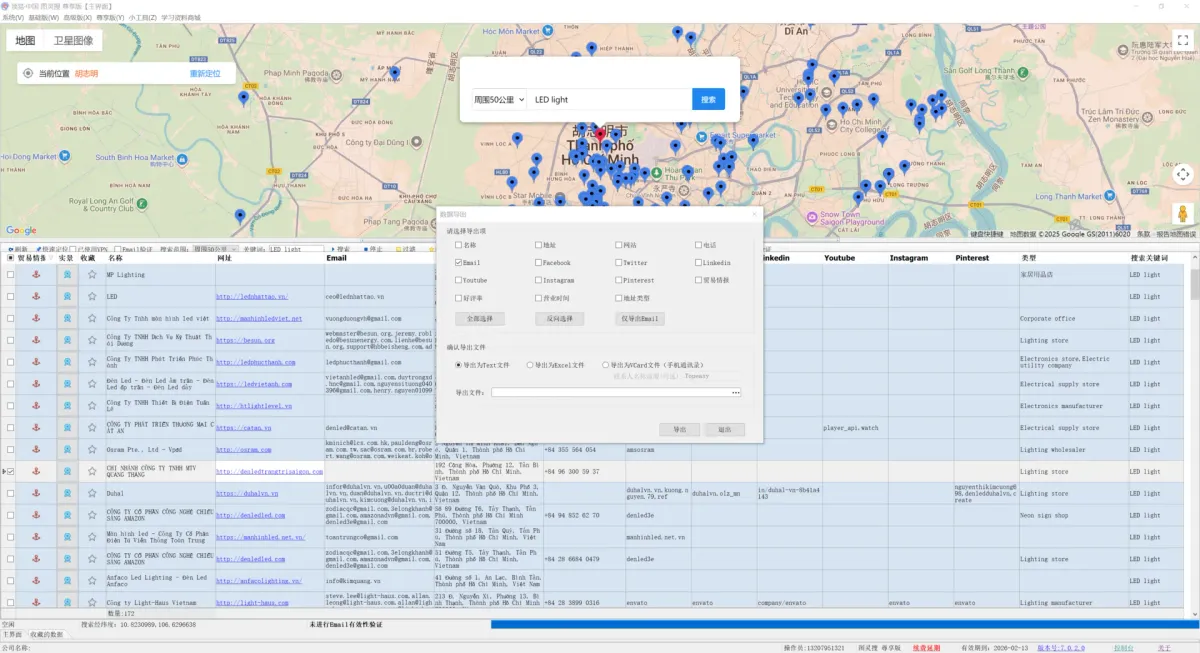
Task: Click the 搜索 toolbar search item above table
Action: (339, 249)
